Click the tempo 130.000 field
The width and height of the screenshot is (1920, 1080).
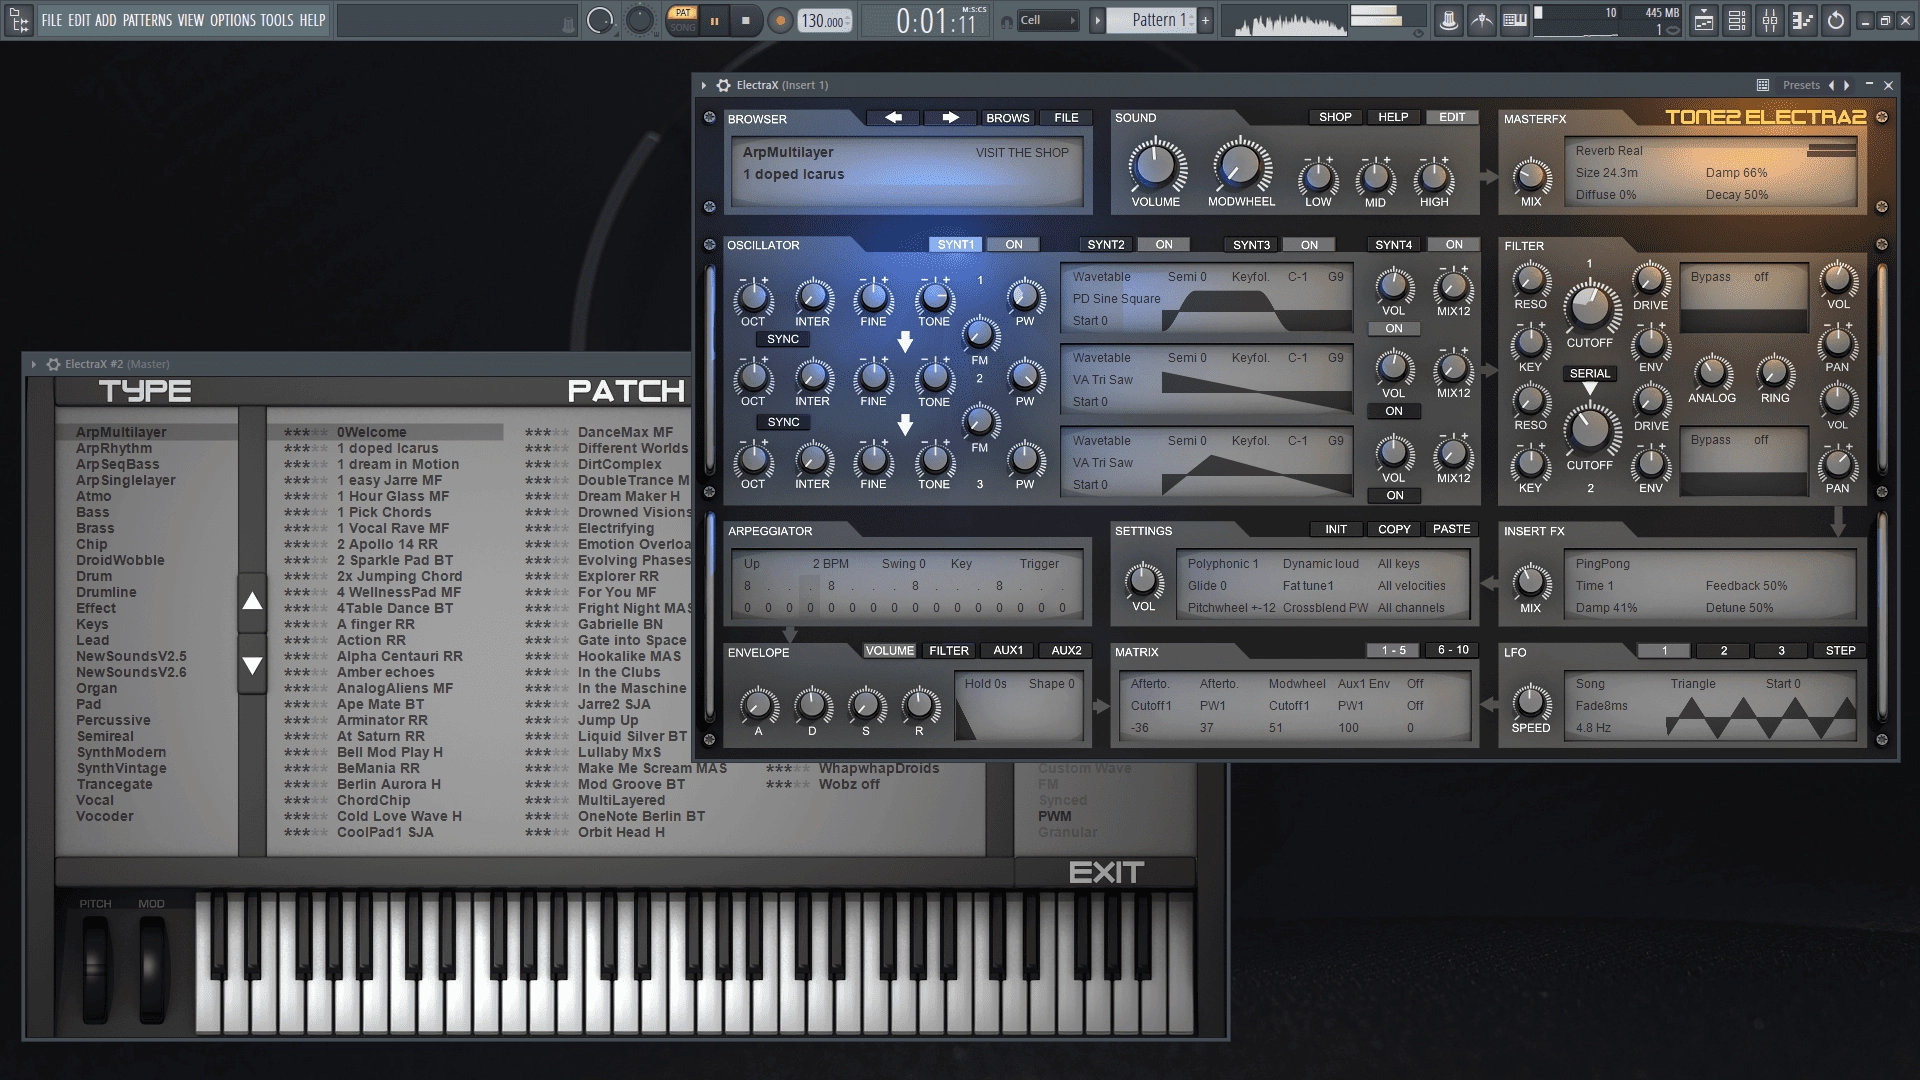pyautogui.click(x=825, y=21)
